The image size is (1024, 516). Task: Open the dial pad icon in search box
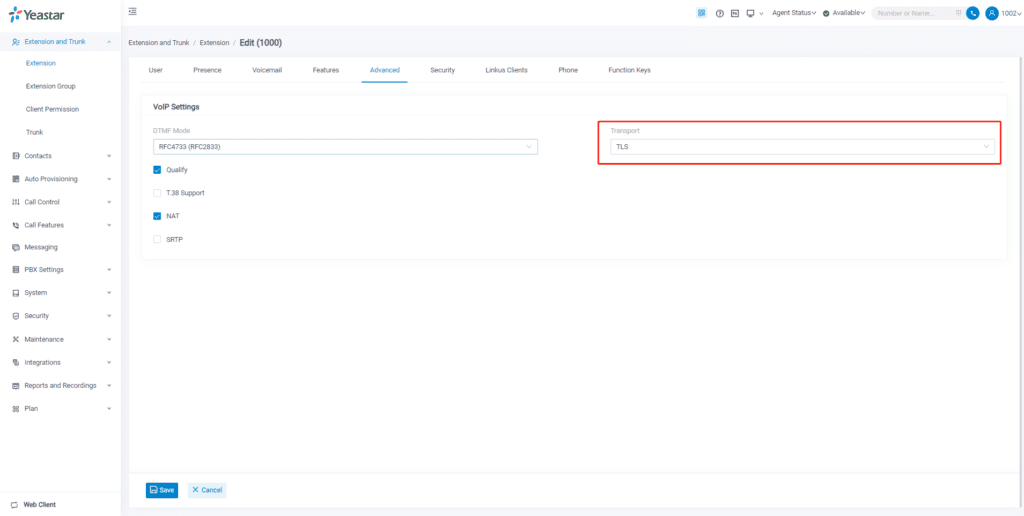pos(958,13)
